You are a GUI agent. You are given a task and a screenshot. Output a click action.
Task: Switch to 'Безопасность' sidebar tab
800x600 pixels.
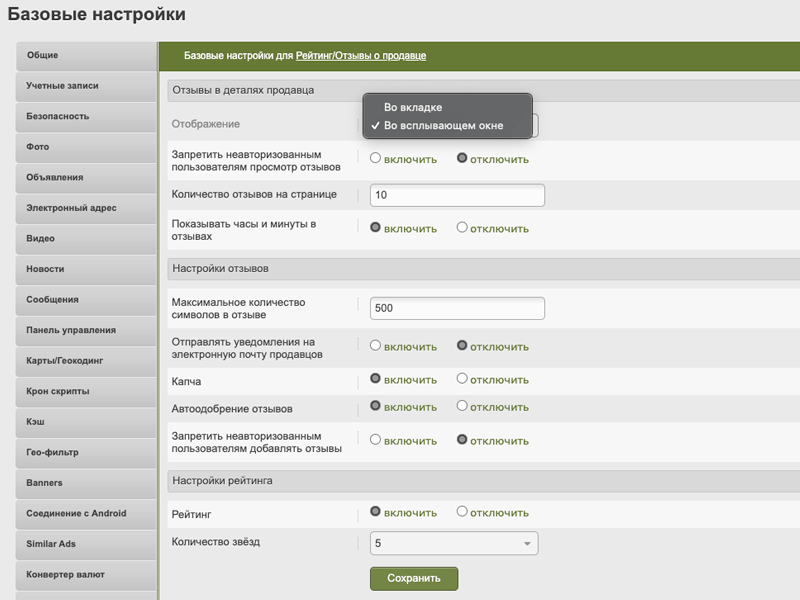click(86, 116)
